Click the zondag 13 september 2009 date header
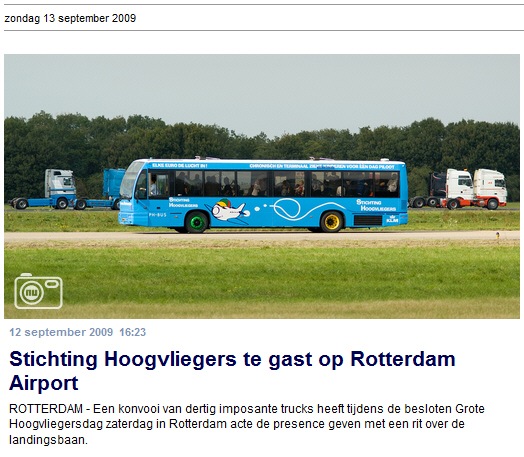The width and height of the screenshot is (524, 457). [x=70, y=18]
